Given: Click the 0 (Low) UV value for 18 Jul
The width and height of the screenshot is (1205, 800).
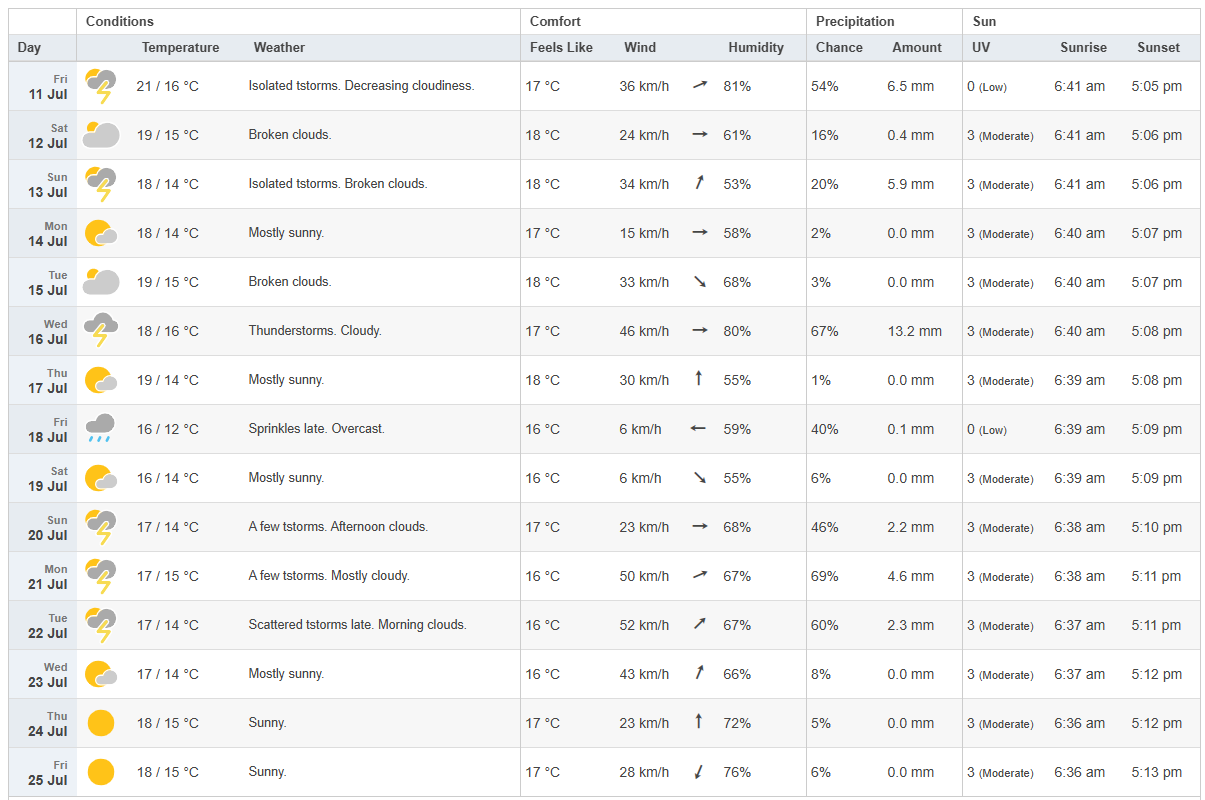Looking at the screenshot, I should click(987, 429).
